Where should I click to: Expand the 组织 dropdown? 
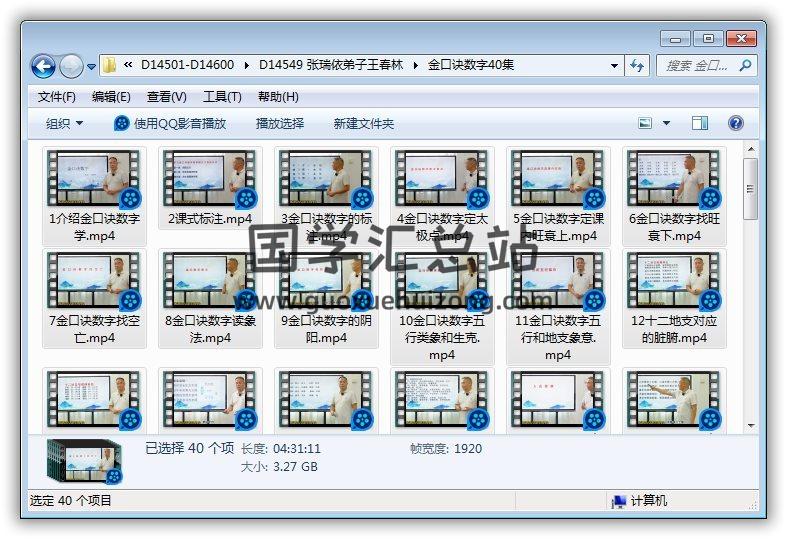pyautogui.click(x=64, y=123)
